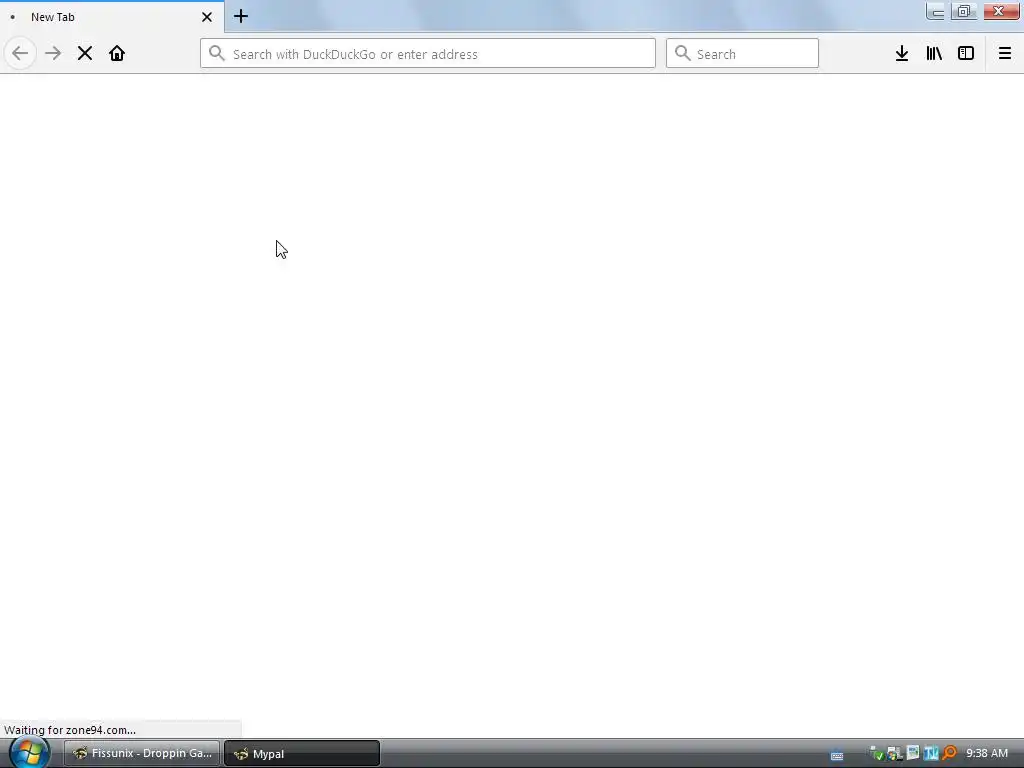Stop loading the page with X button
The width and height of the screenshot is (1024, 768).
click(x=85, y=54)
